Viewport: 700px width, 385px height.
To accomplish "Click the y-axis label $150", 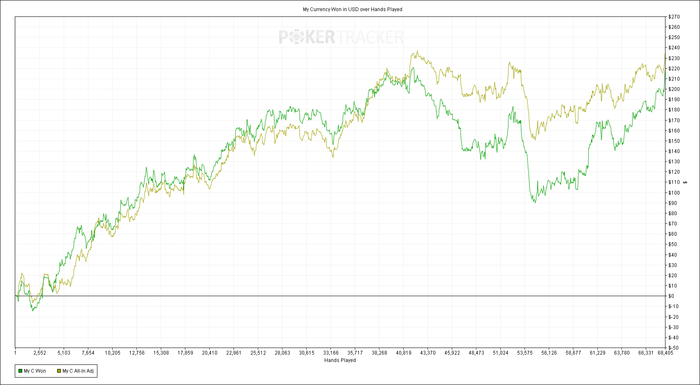I will (674, 141).
